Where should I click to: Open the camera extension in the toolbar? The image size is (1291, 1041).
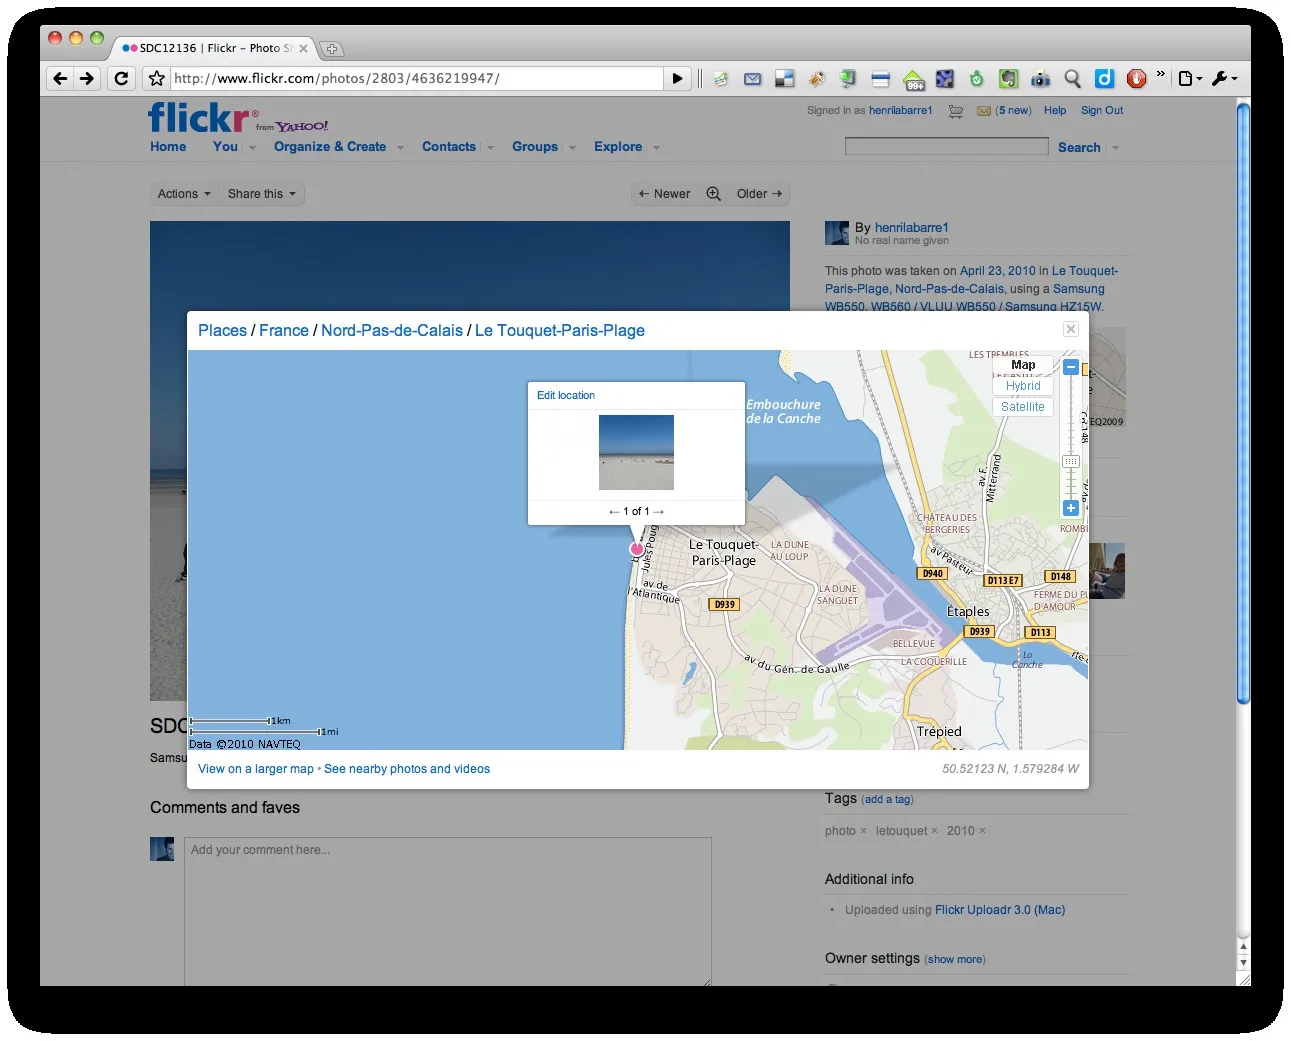pos(1040,78)
